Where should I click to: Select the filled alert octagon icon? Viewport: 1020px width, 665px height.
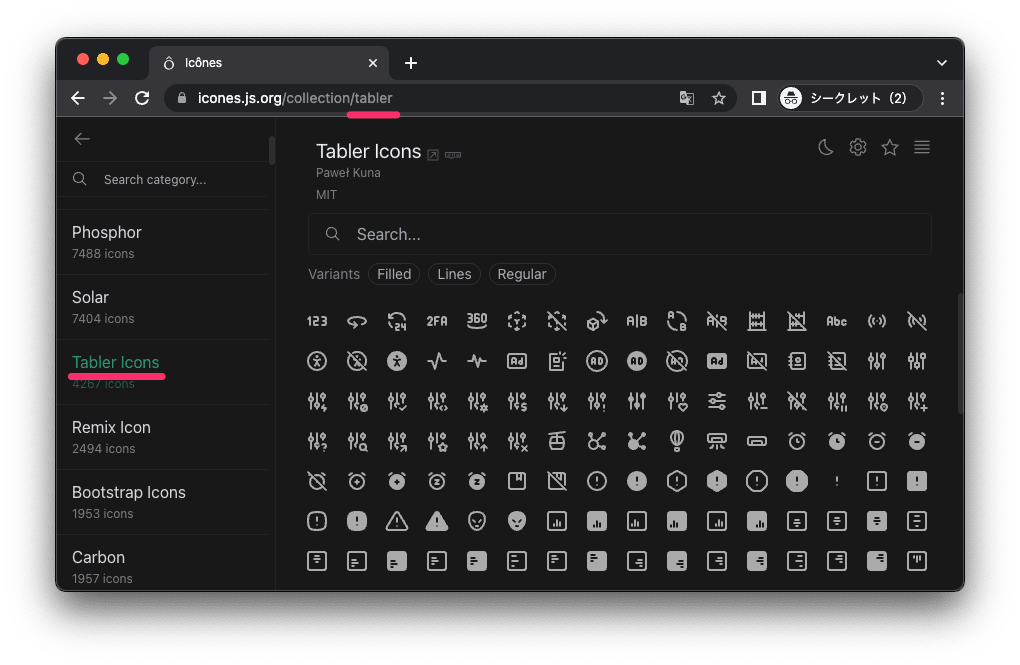797,481
